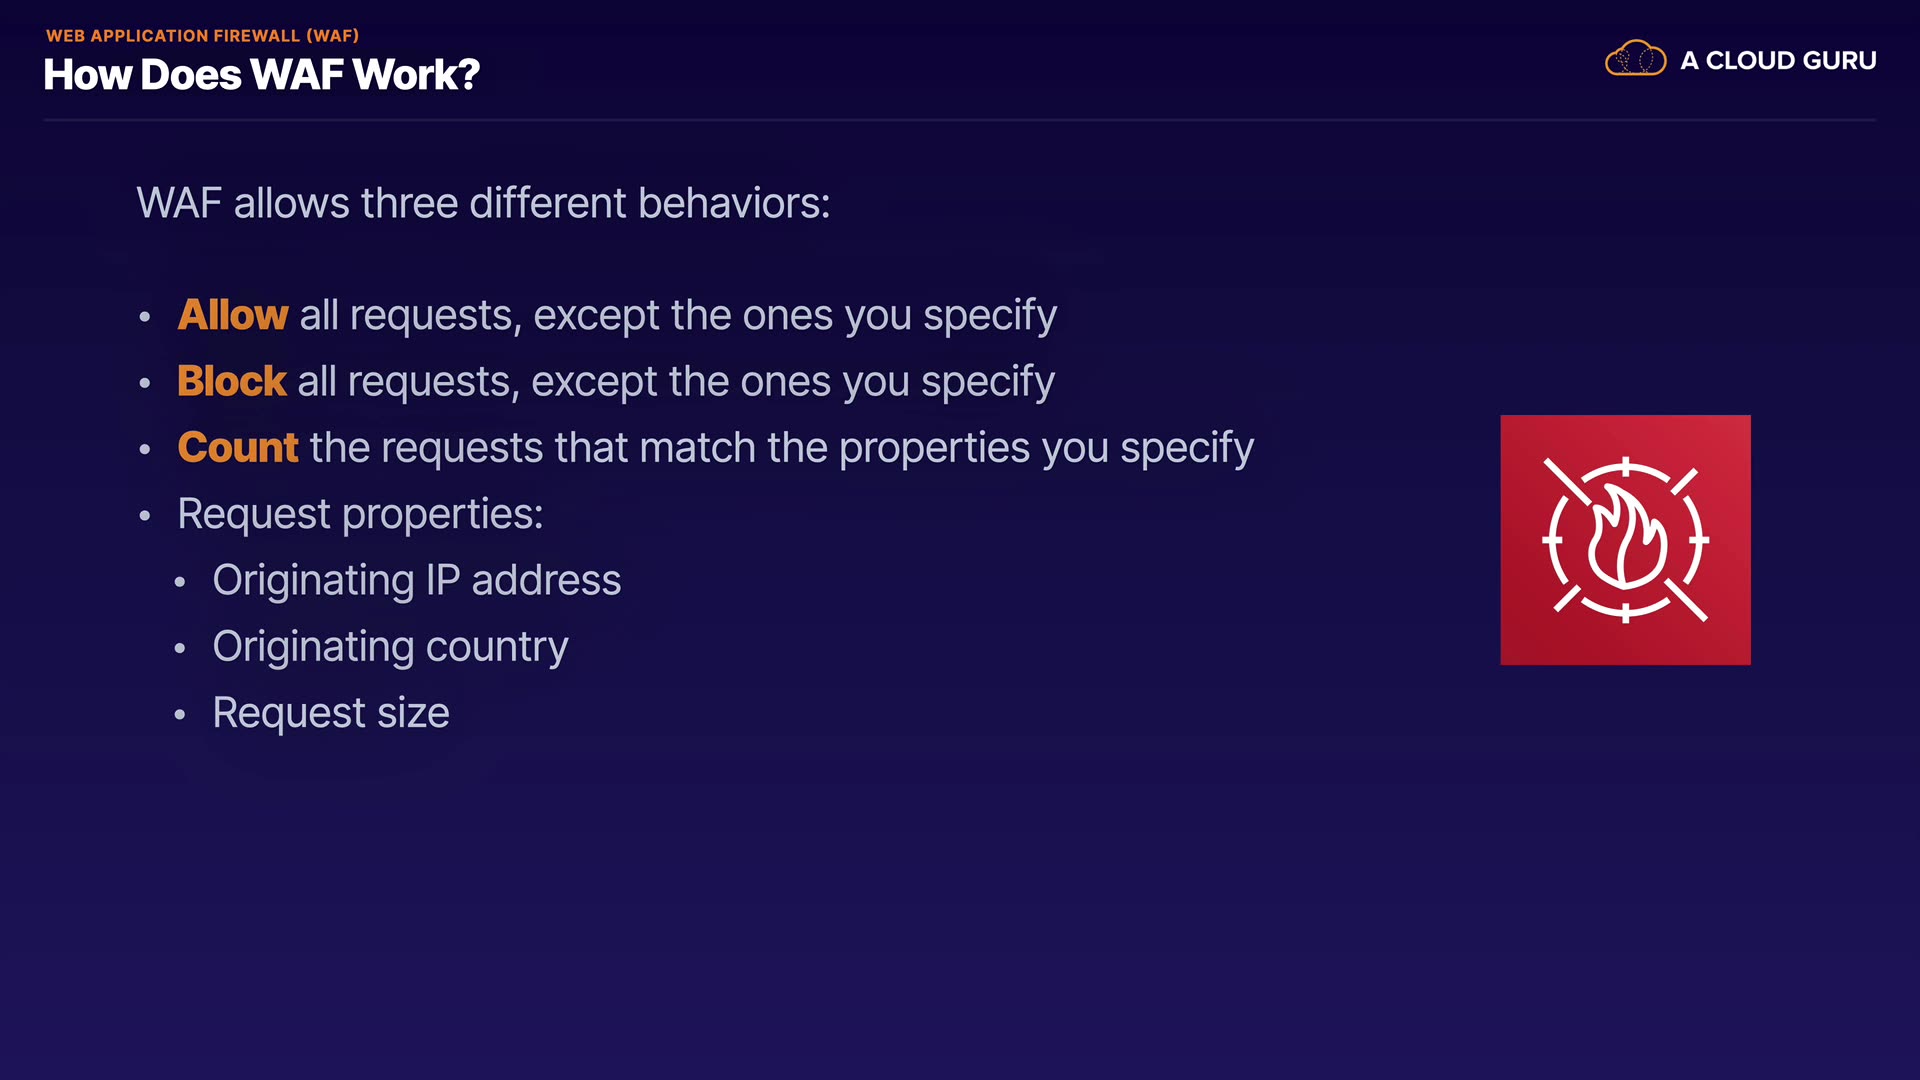Click the orange word "Block"
The height and width of the screenshot is (1080, 1920).
232,381
